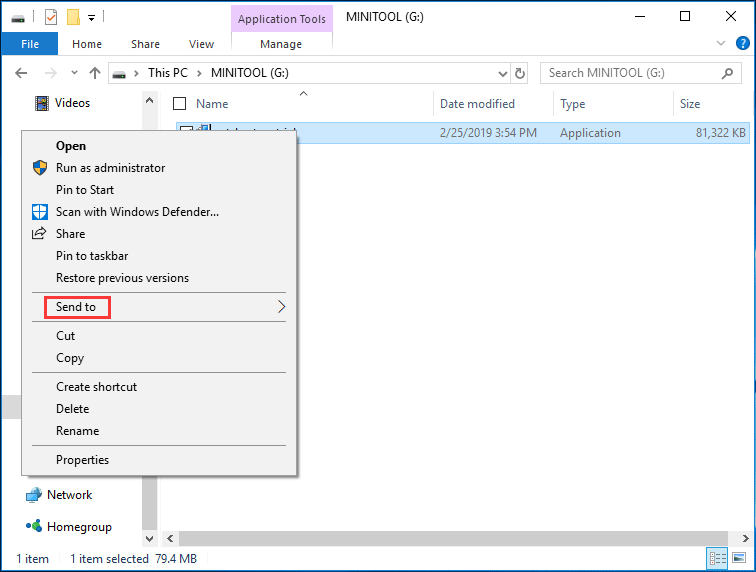
Task: Switch to Details view icon in status bar
Action: click(717, 558)
